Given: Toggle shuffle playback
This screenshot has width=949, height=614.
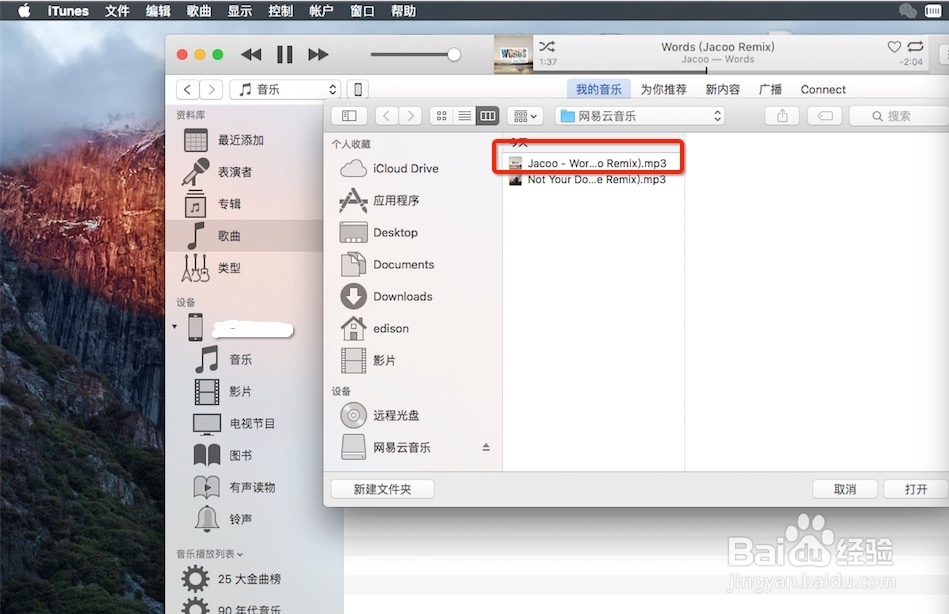Looking at the screenshot, I should coord(547,47).
